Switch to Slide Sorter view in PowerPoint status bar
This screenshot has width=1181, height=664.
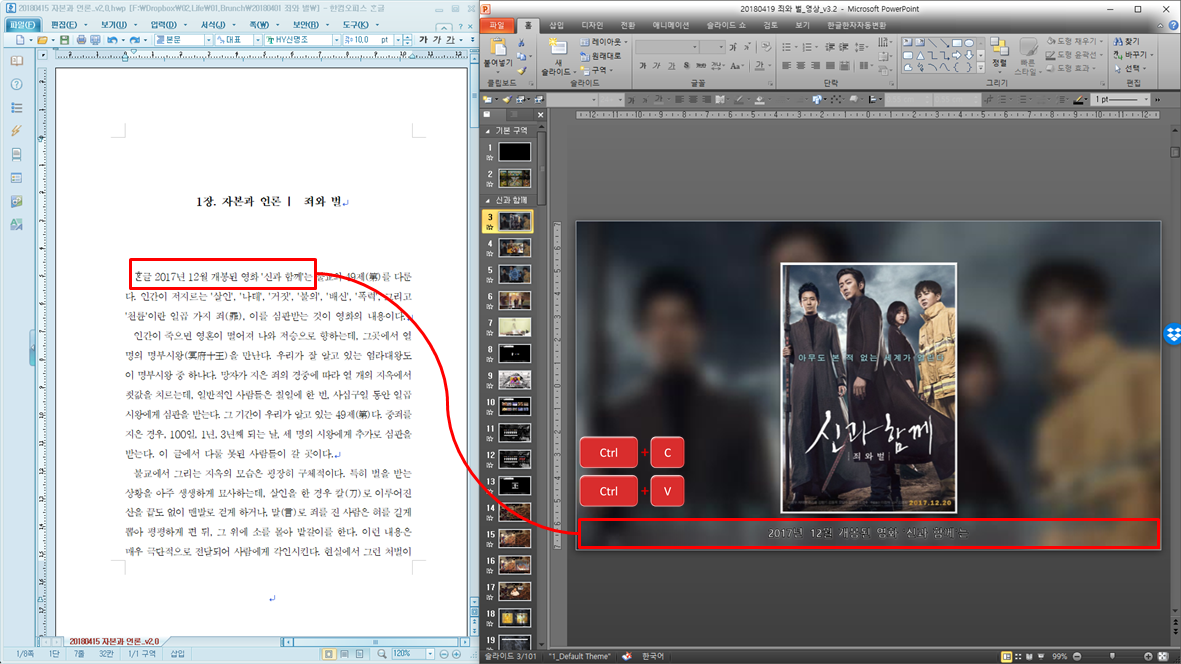(1018, 656)
